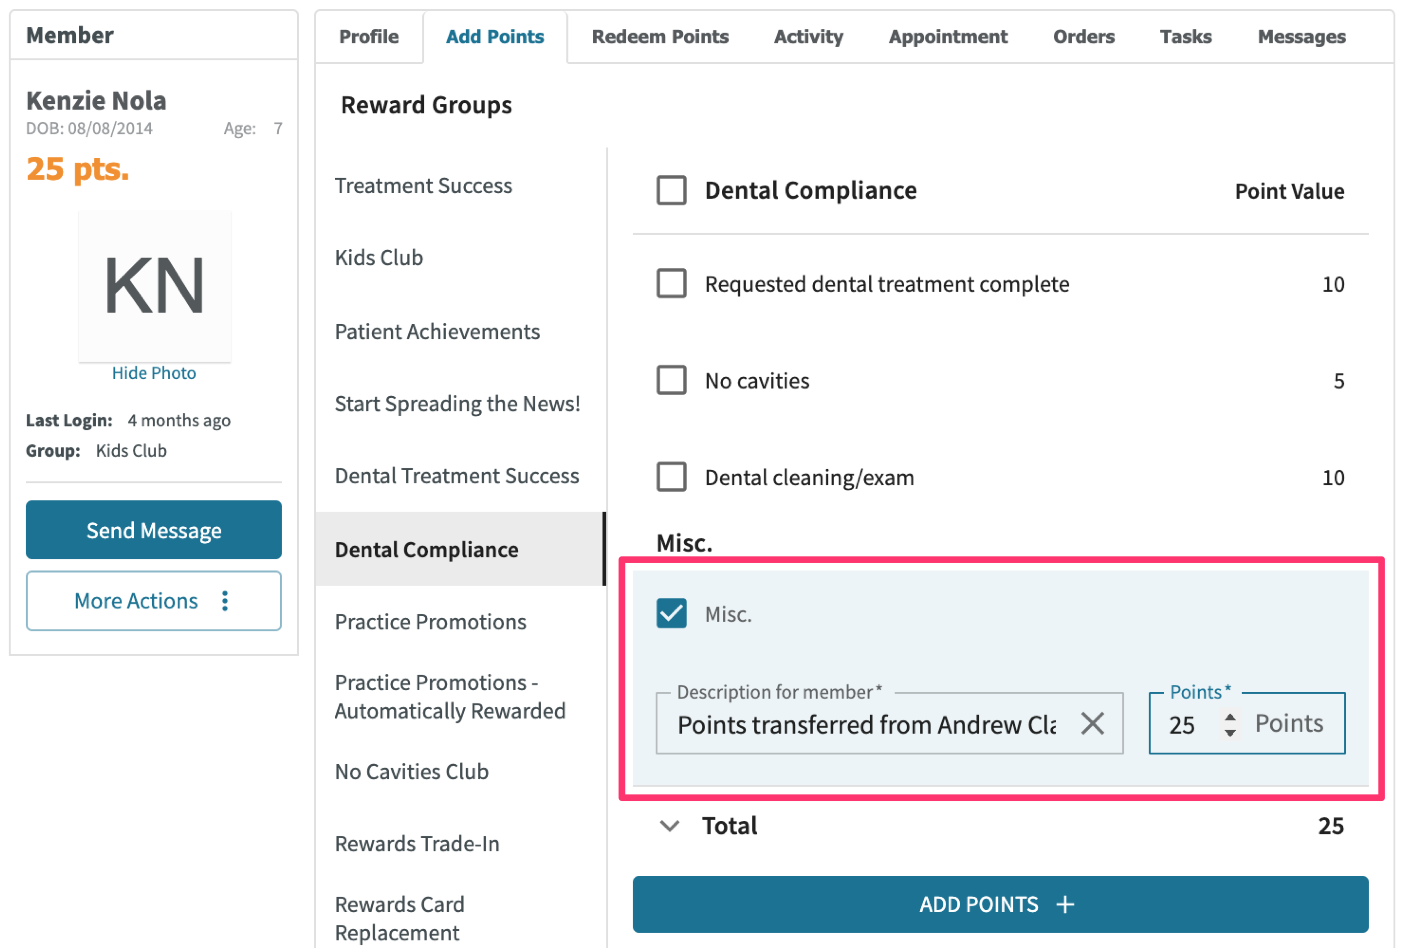1406x948 pixels.
Task: Open the Appointment tab
Action: point(948,37)
